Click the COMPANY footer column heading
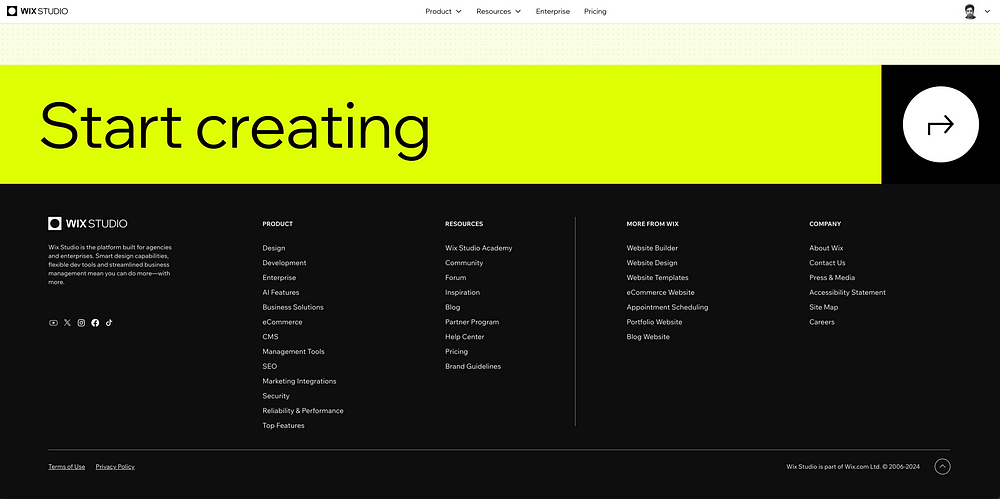The image size is (1000, 499). pos(825,224)
